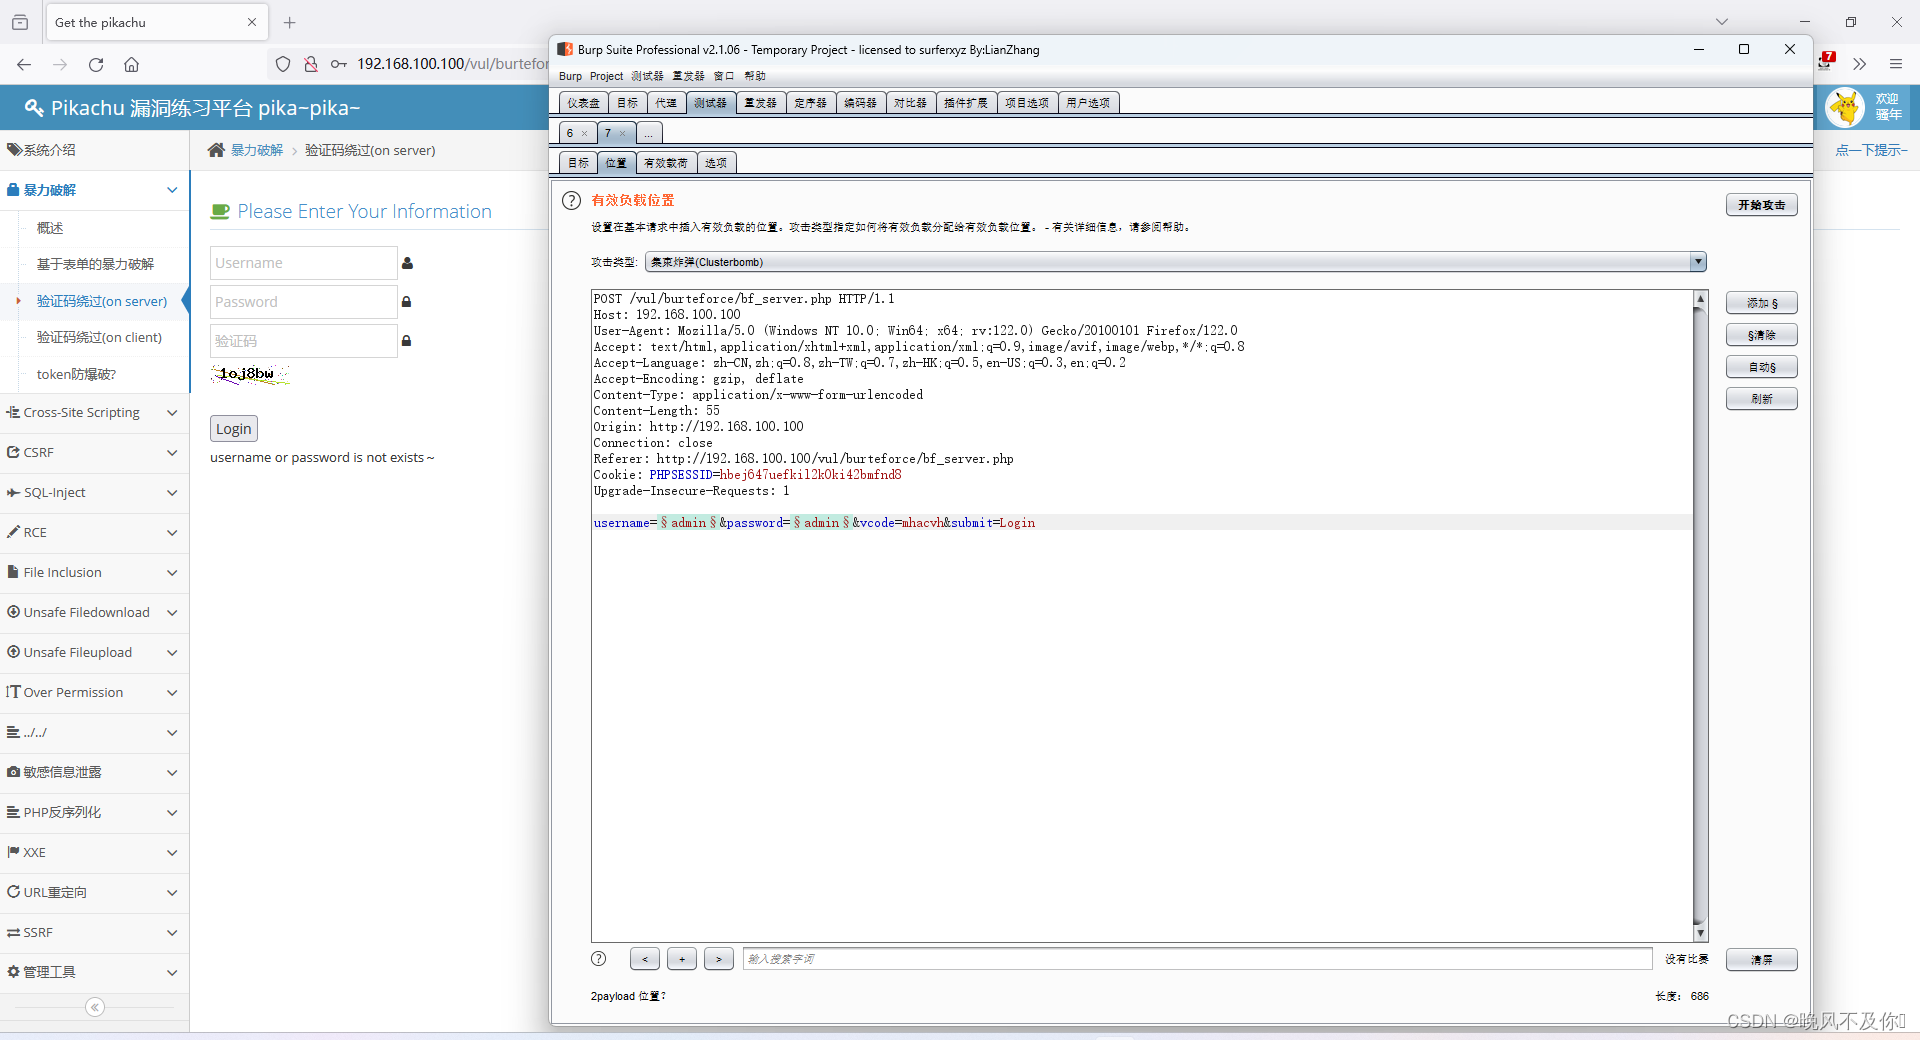Switch to the 重发器 main tab
Viewport: 1920px width, 1040px height.
[x=761, y=103]
